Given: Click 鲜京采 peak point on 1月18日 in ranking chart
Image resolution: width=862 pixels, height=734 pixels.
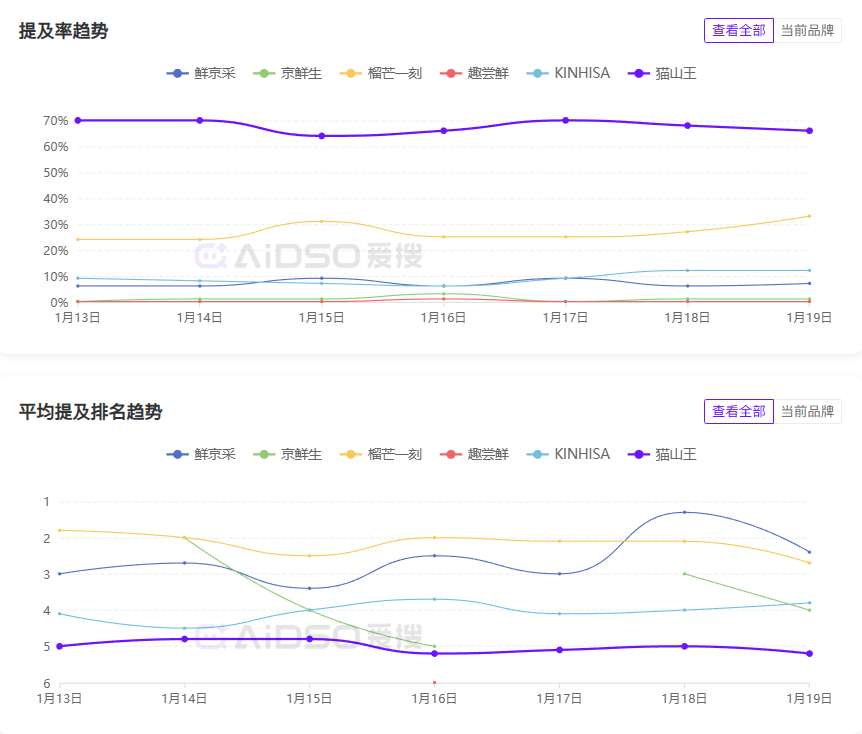Looking at the screenshot, I should [x=684, y=512].
